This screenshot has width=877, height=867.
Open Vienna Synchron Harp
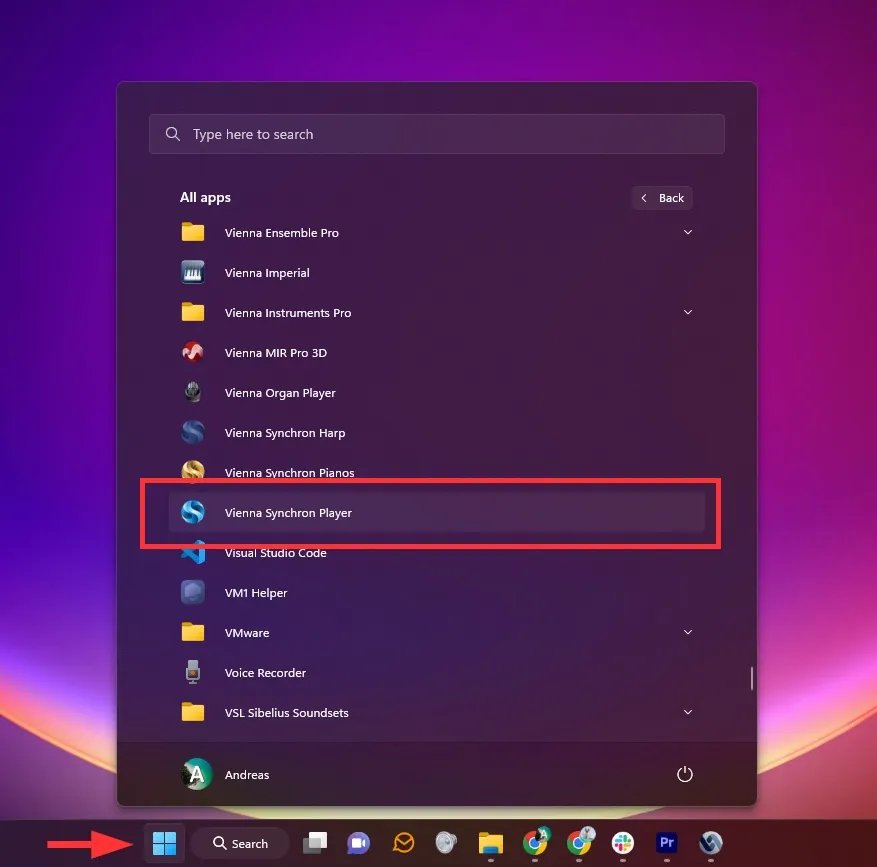tap(284, 433)
